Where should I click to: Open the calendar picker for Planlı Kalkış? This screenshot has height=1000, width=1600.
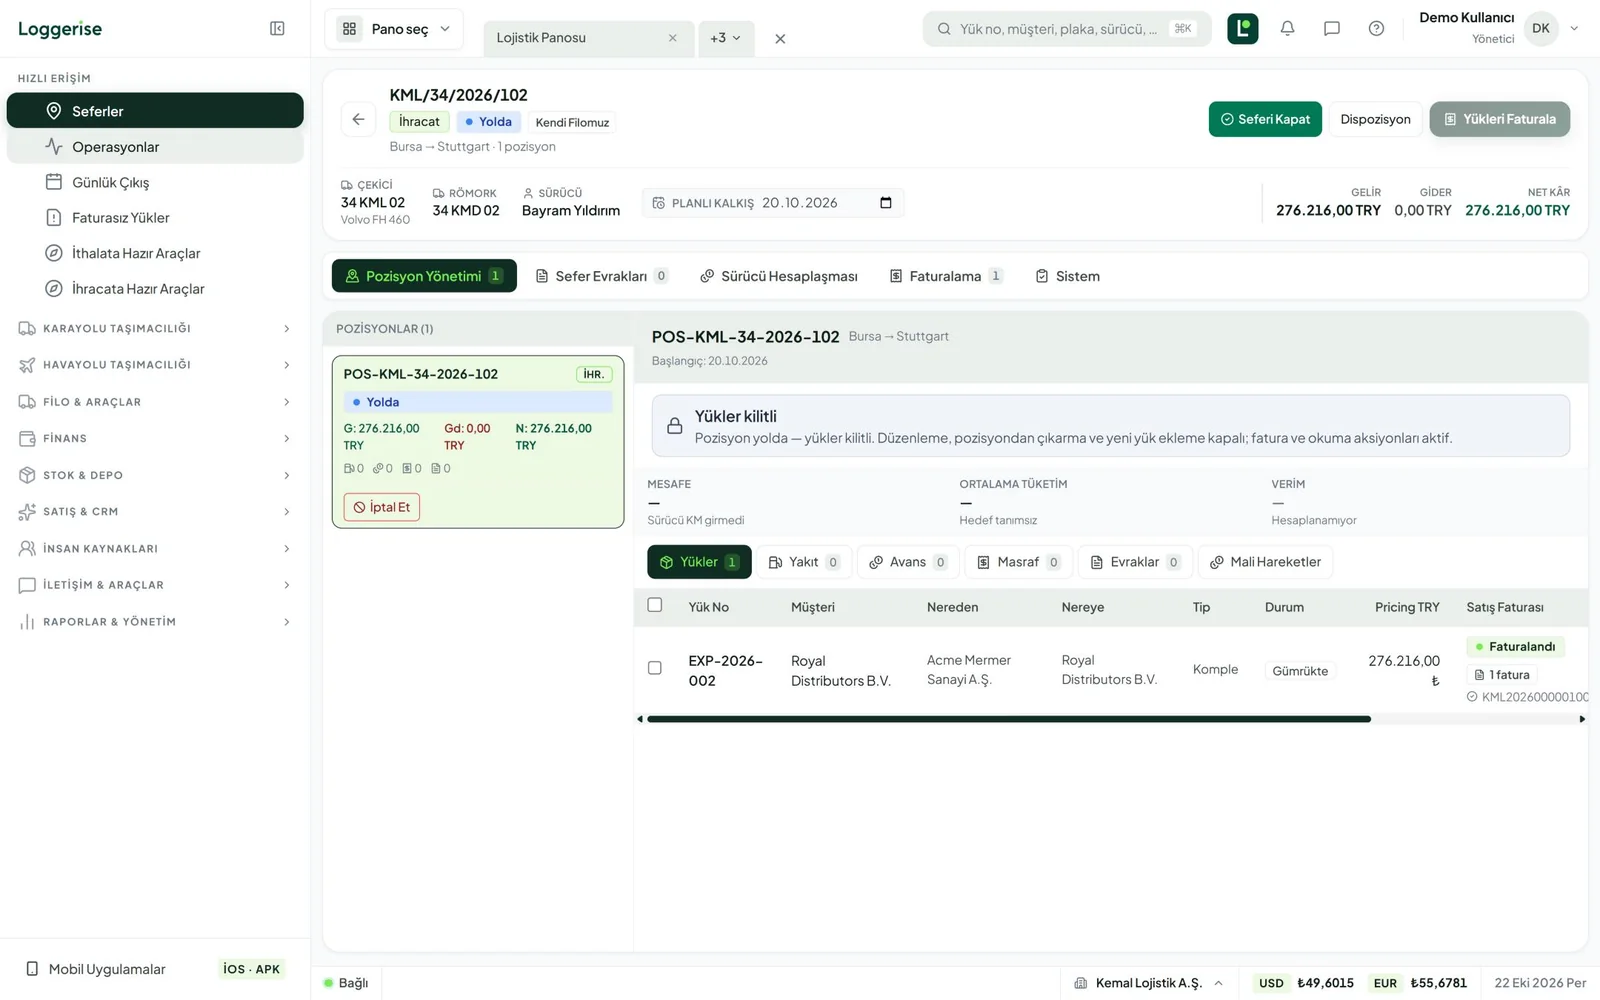coord(885,203)
